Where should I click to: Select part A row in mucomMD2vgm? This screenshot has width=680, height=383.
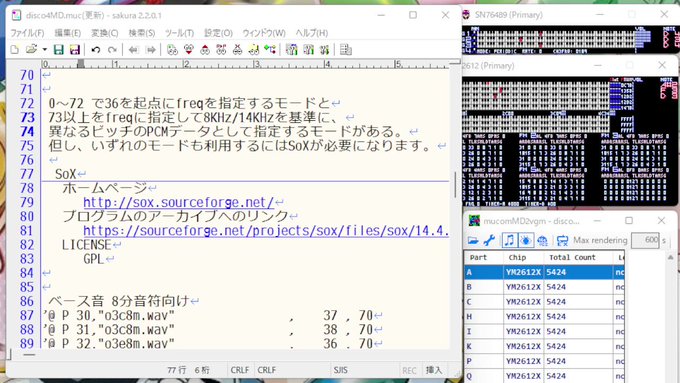point(545,272)
